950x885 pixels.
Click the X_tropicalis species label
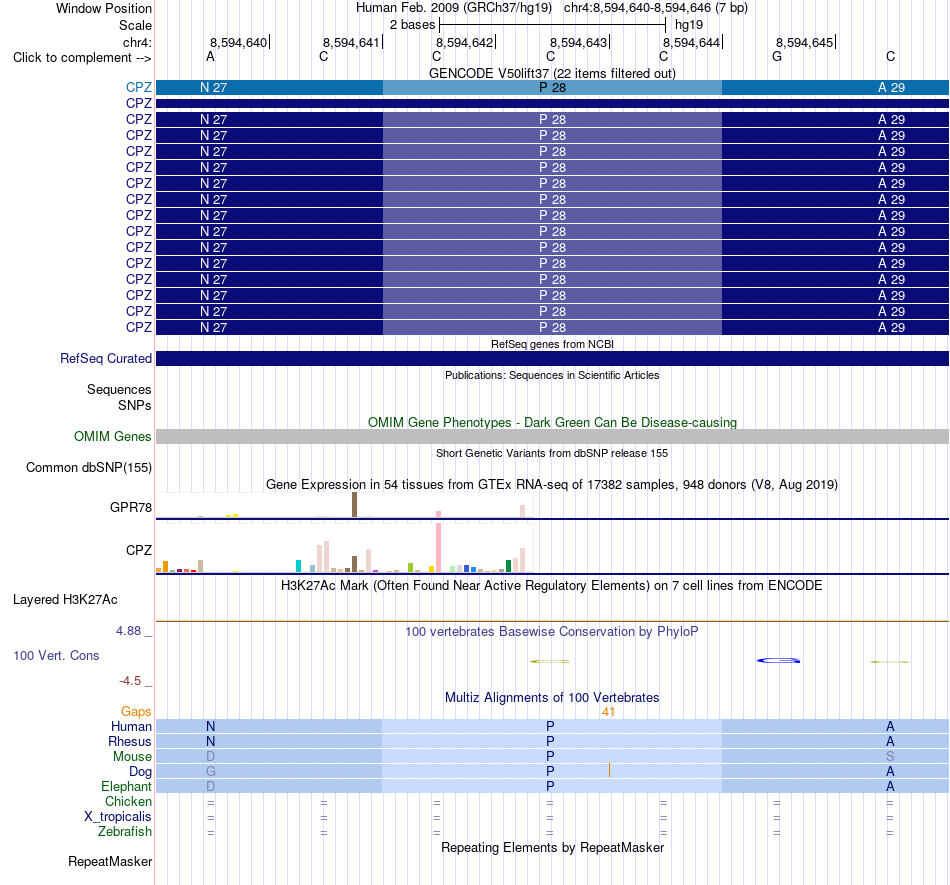tap(118, 817)
